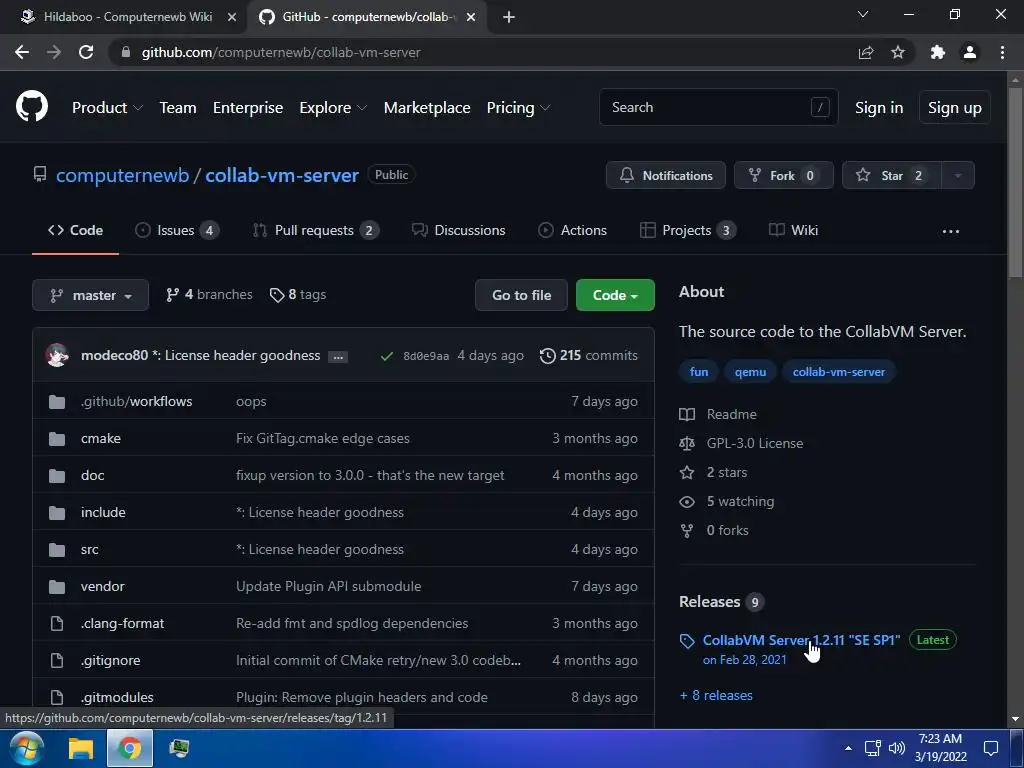Click the modeco80 avatar image
Screen dimensions: 1024x768
57,355
